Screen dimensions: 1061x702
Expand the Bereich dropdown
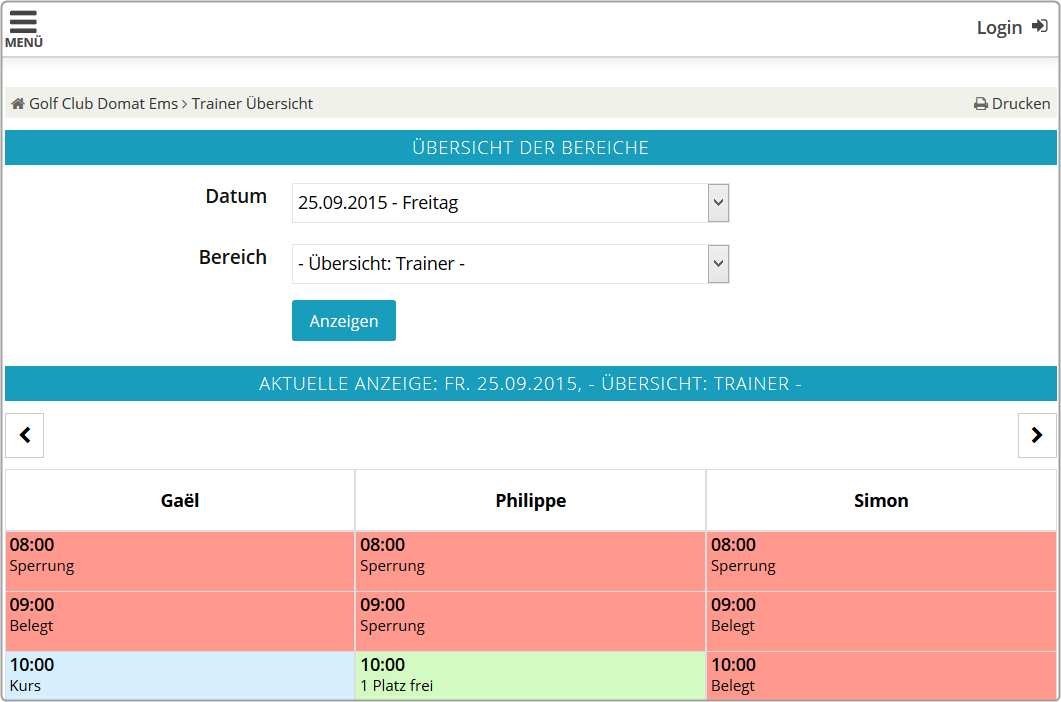pos(718,264)
